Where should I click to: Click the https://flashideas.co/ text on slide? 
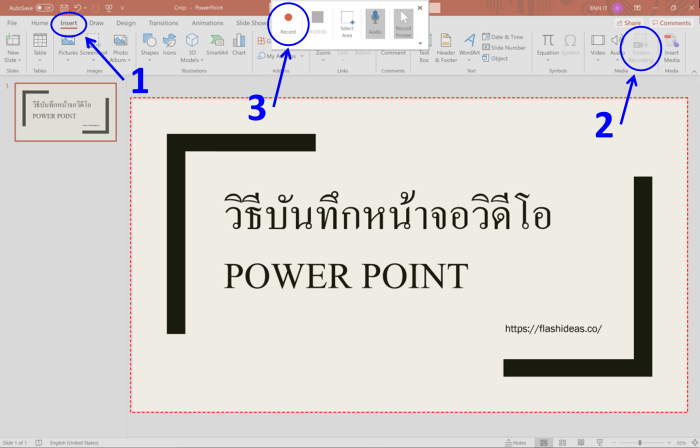(x=553, y=328)
